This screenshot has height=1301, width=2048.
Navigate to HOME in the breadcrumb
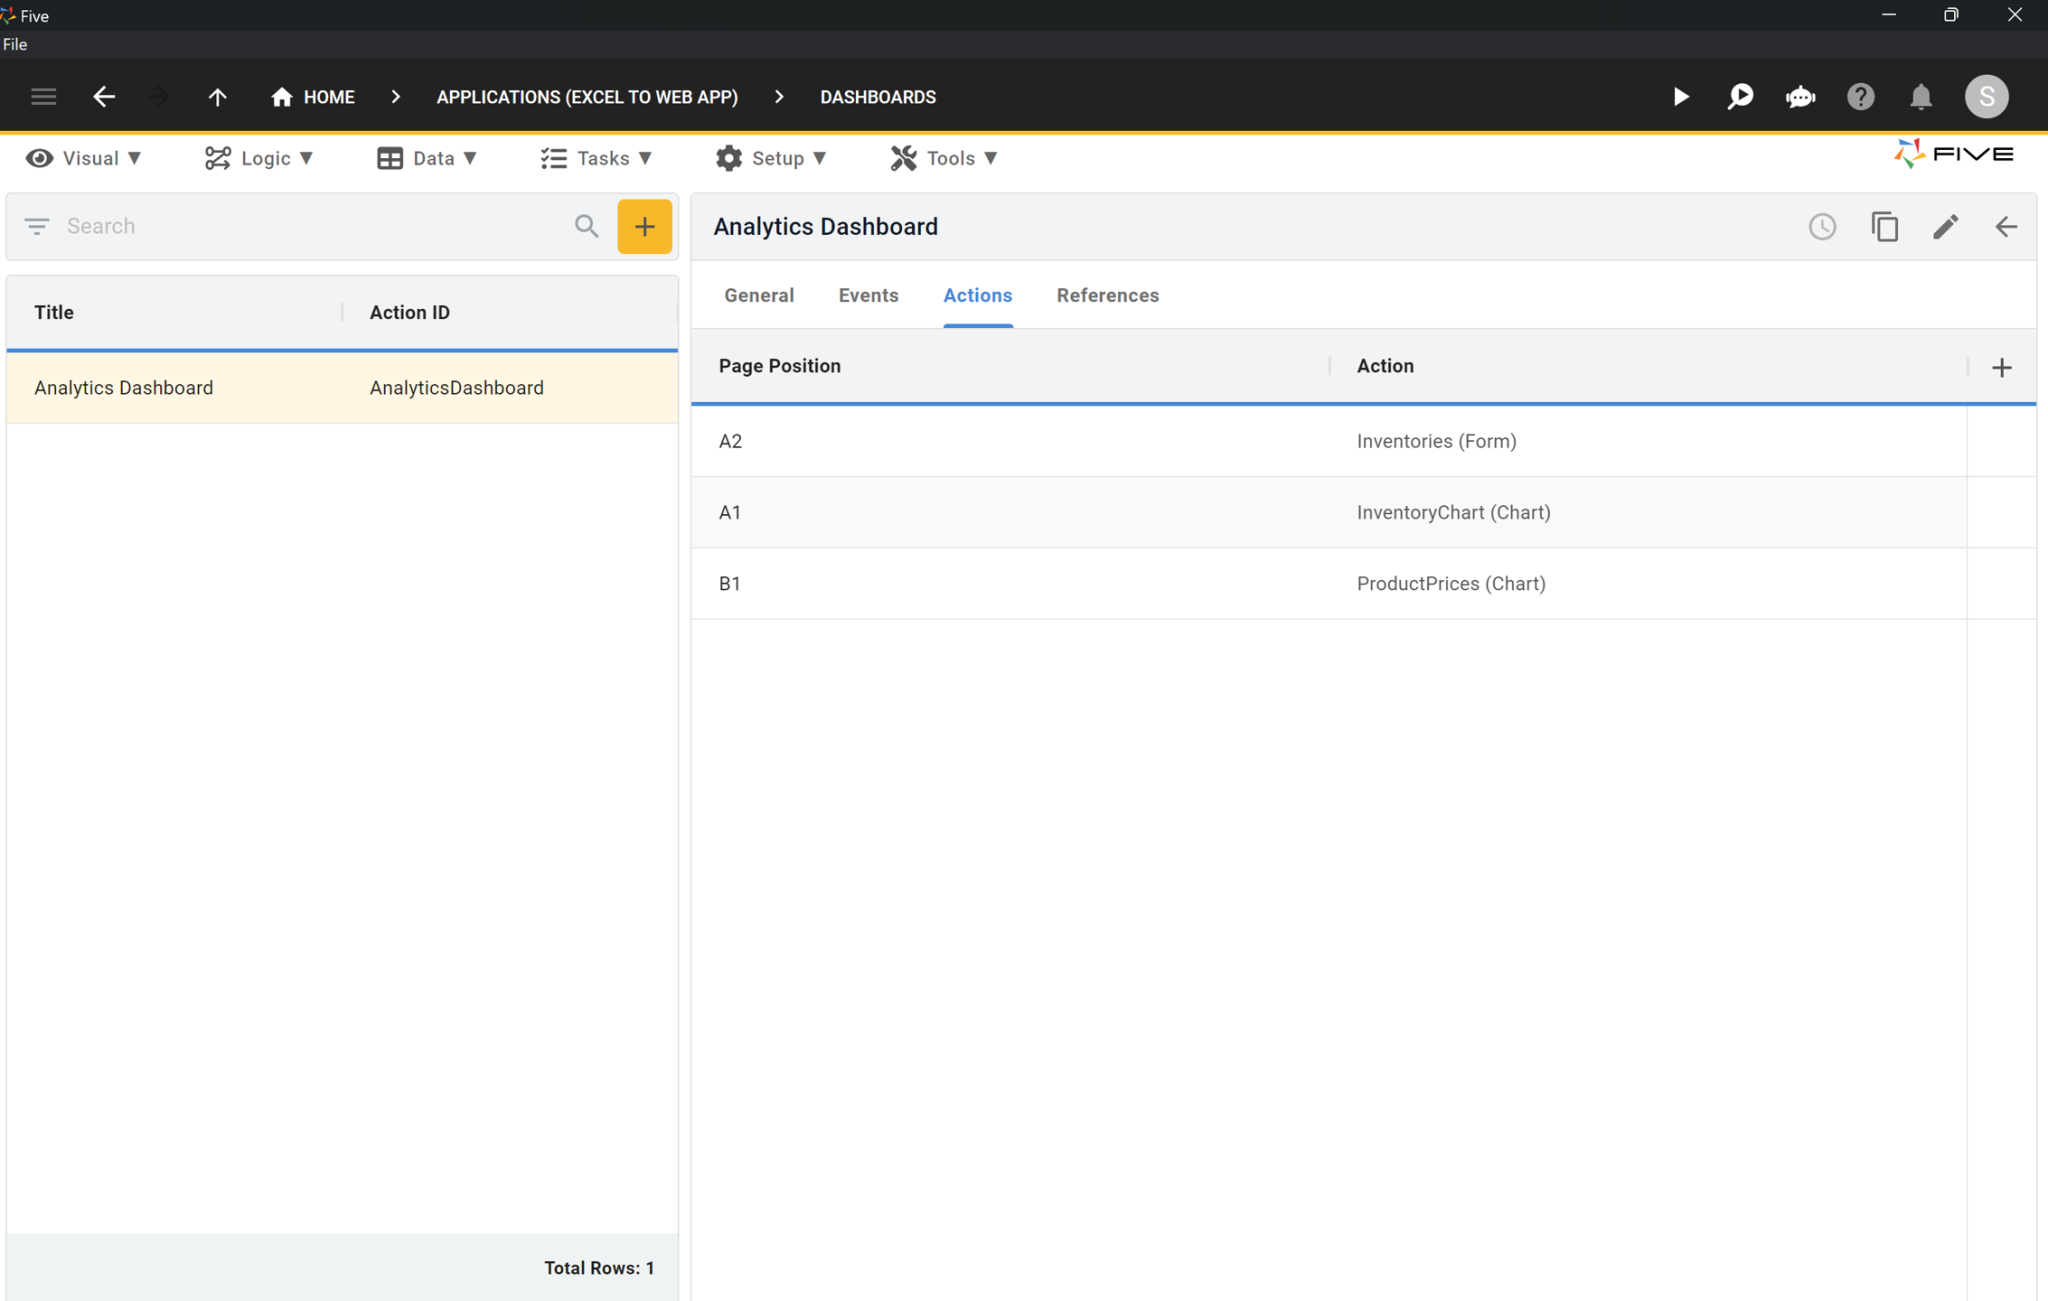pyautogui.click(x=312, y=96)
